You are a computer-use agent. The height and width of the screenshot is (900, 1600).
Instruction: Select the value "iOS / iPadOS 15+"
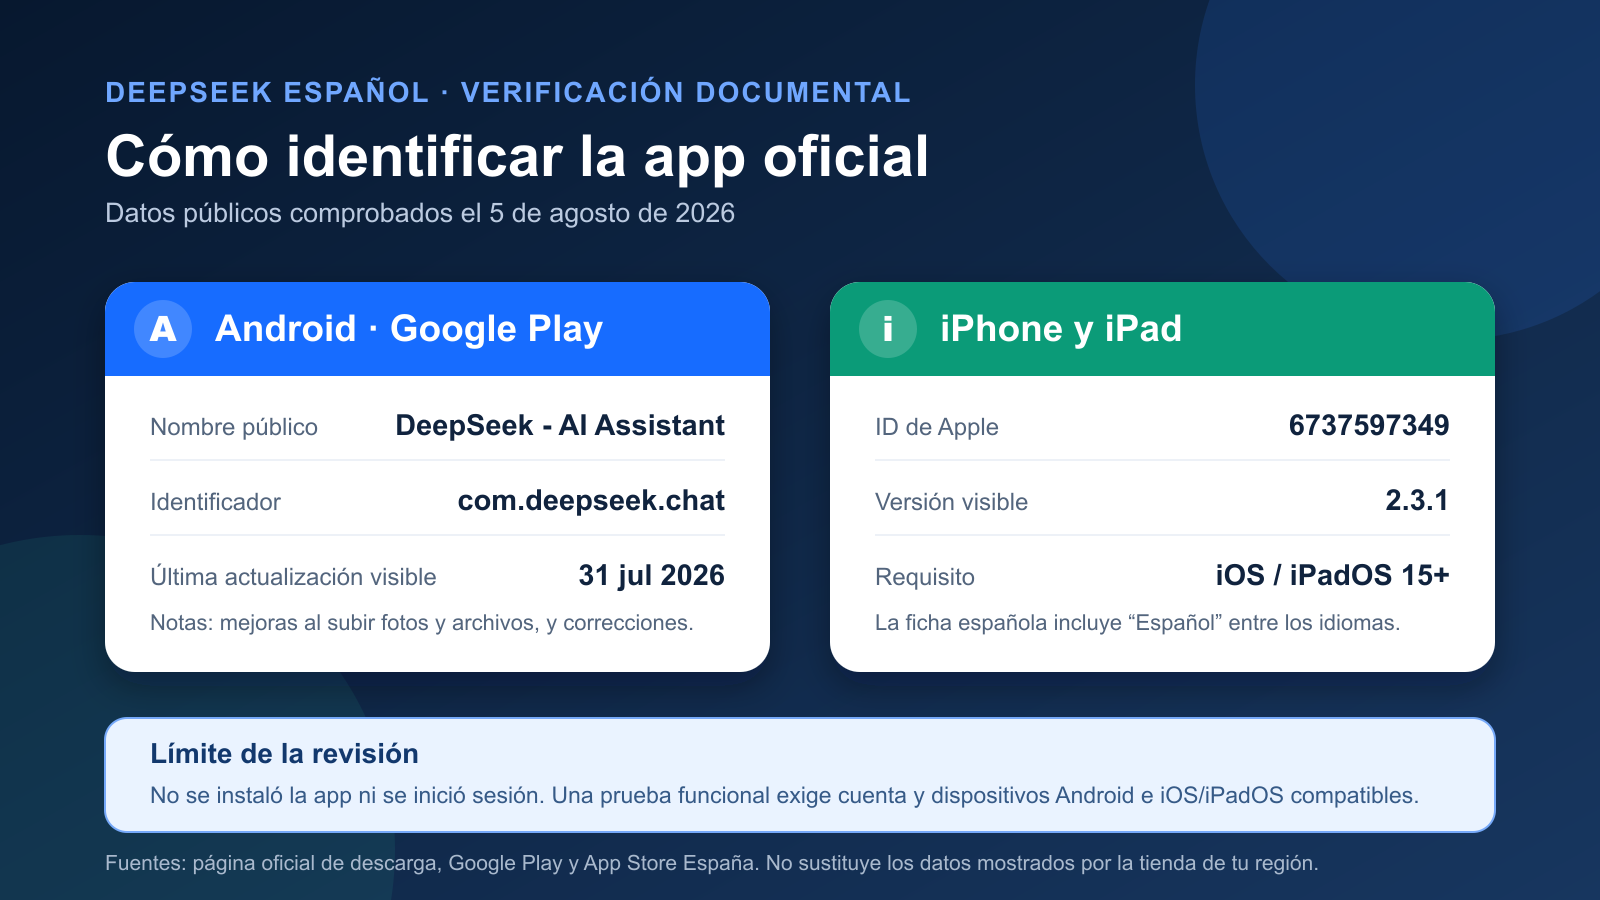click(1332, 575)
